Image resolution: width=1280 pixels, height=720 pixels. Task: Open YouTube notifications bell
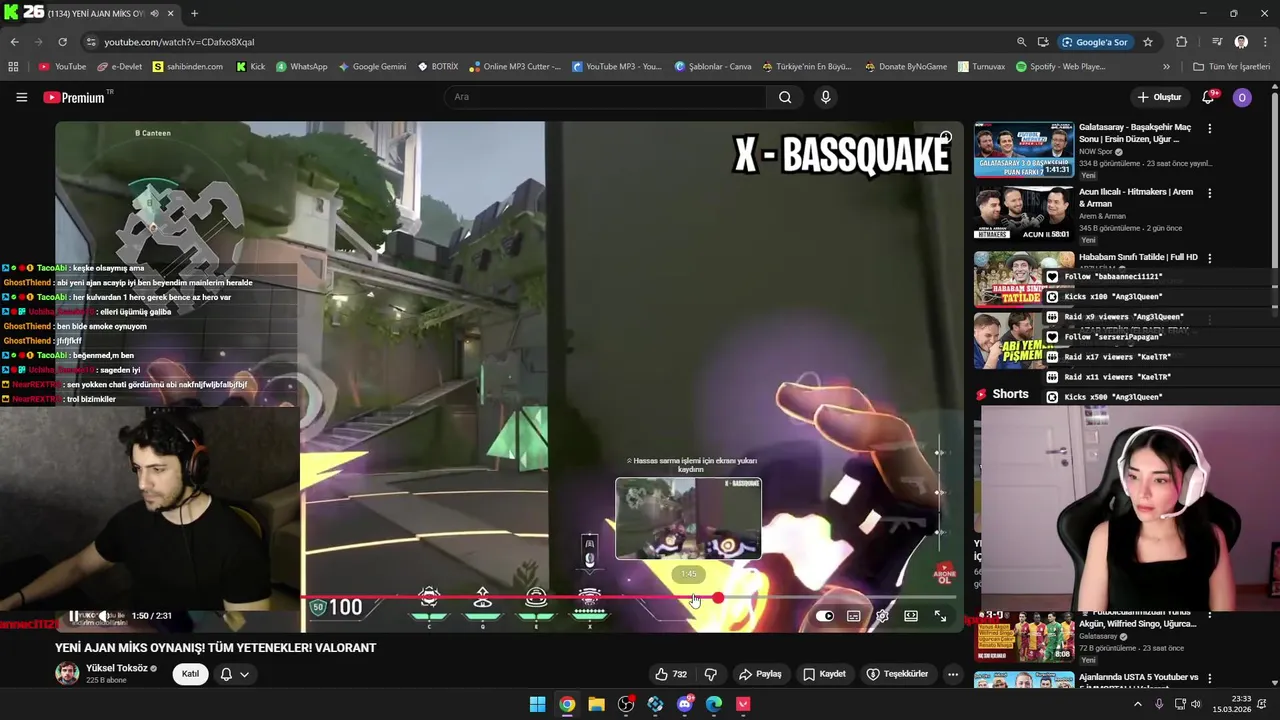tap(1208, 97)
